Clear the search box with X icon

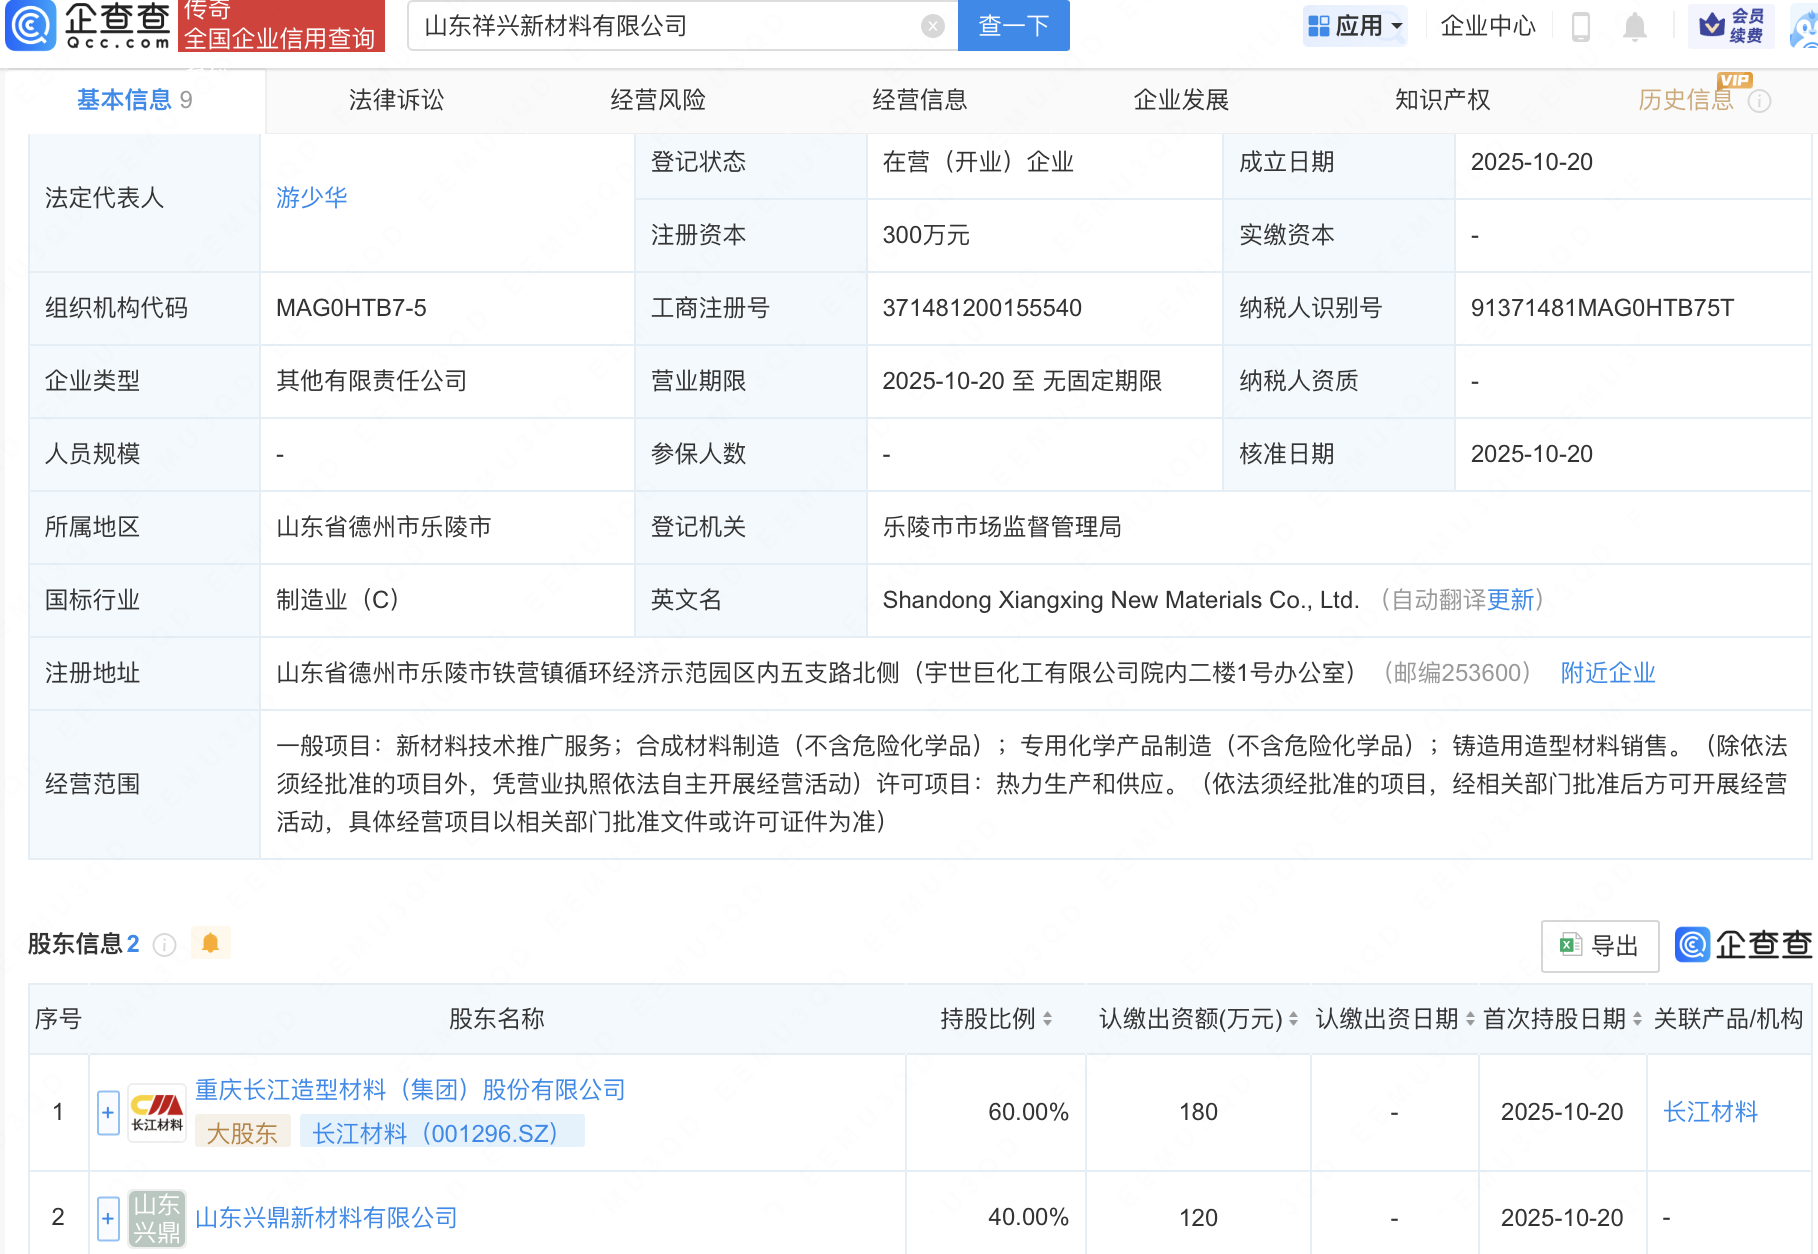pyautogui.click(x=932, y=26)
